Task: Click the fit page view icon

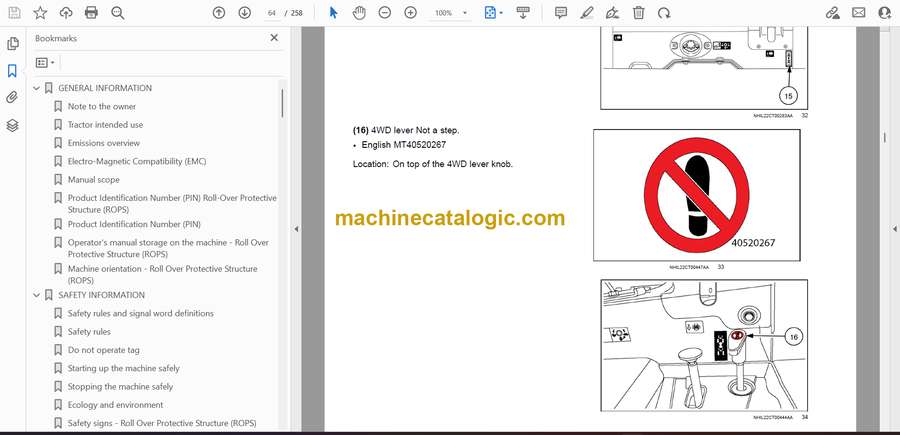Action: (490, 13)
